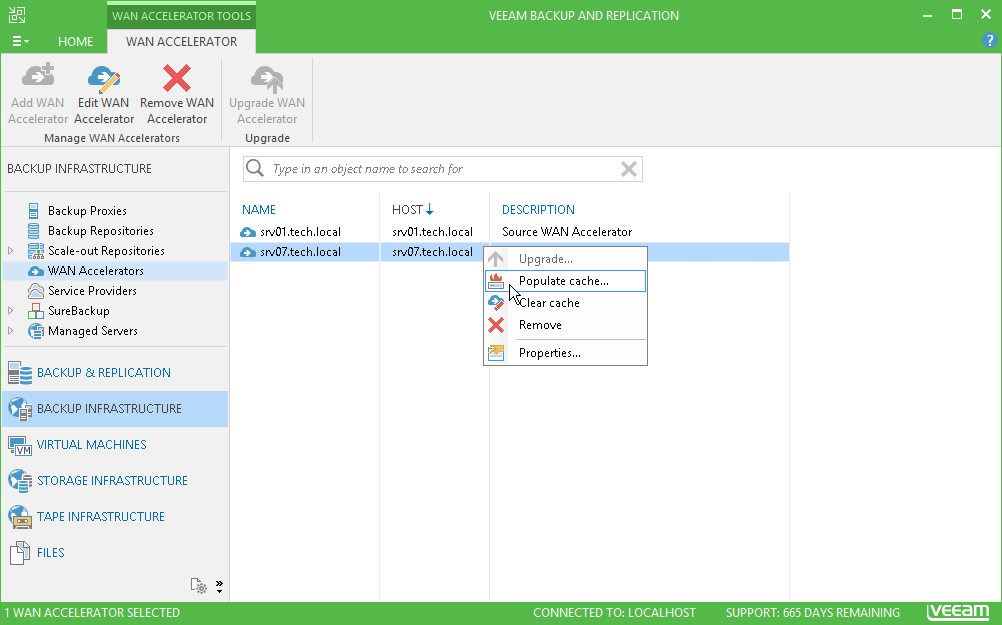This screenshot has width=1002, height=625.
Task: Expand the Scale-out Repositories node arrow
Action: pos(11,251)
